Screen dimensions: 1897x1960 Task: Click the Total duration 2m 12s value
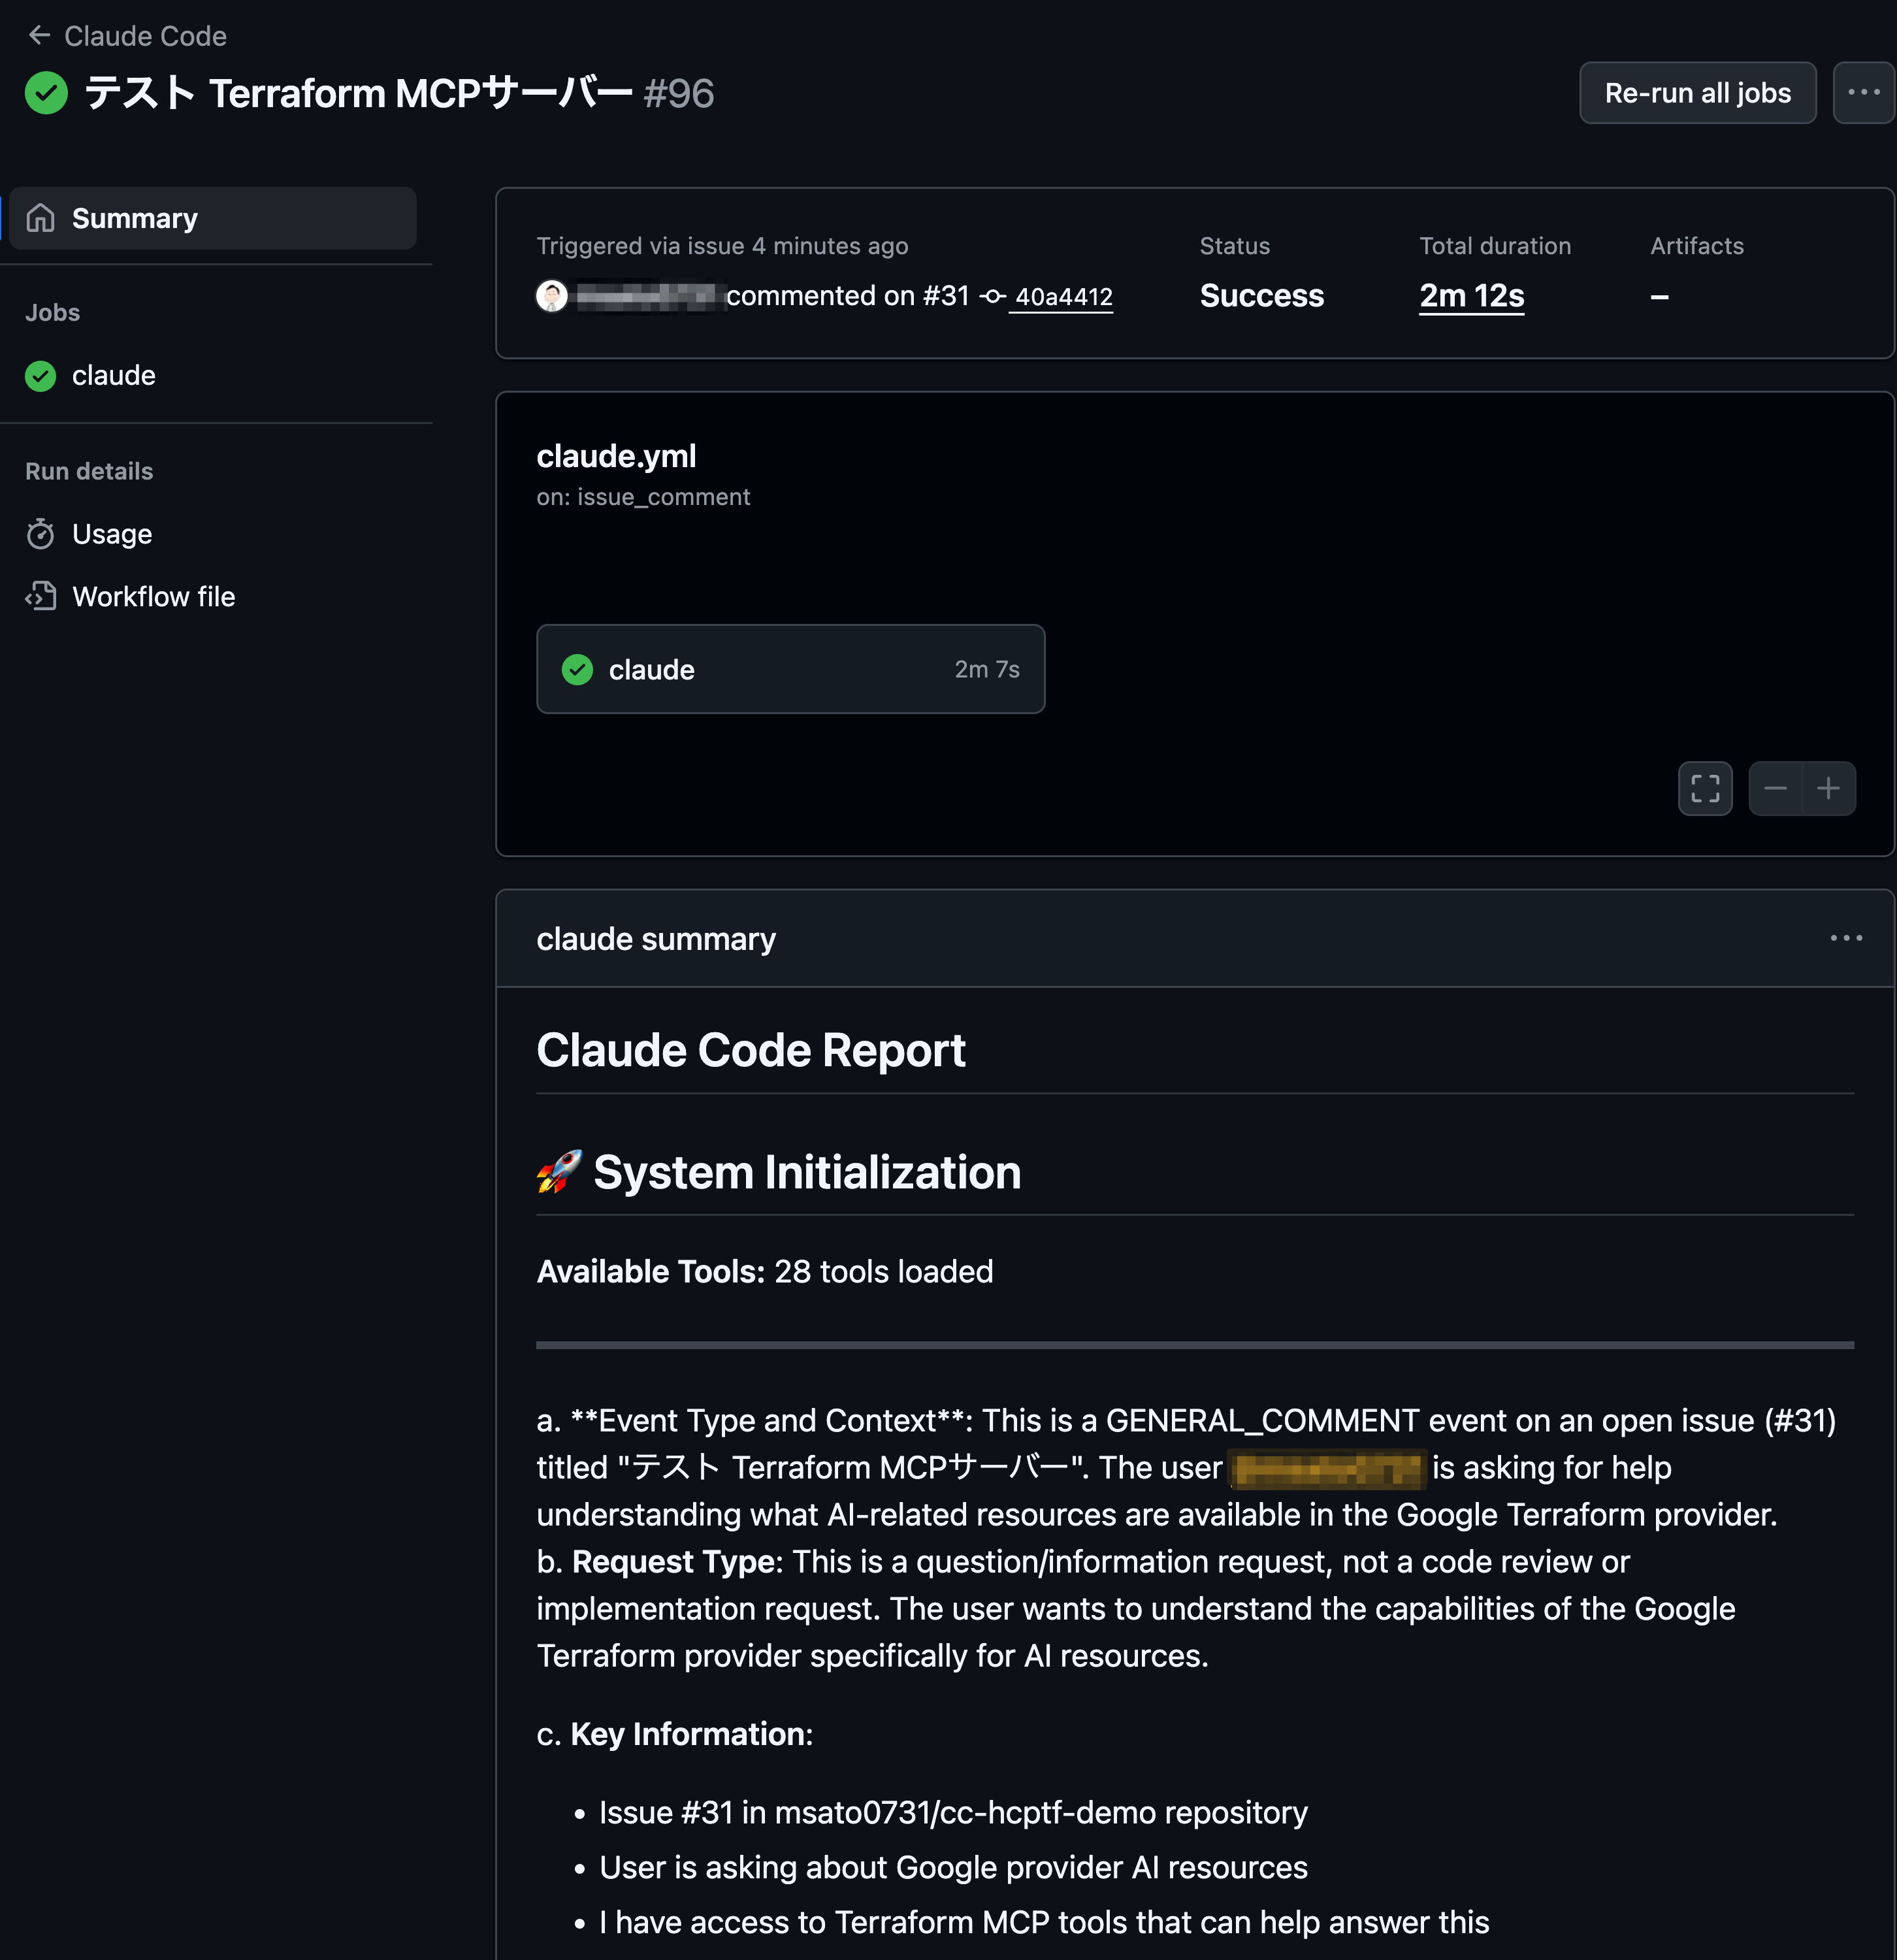(x=1470, y=296)
